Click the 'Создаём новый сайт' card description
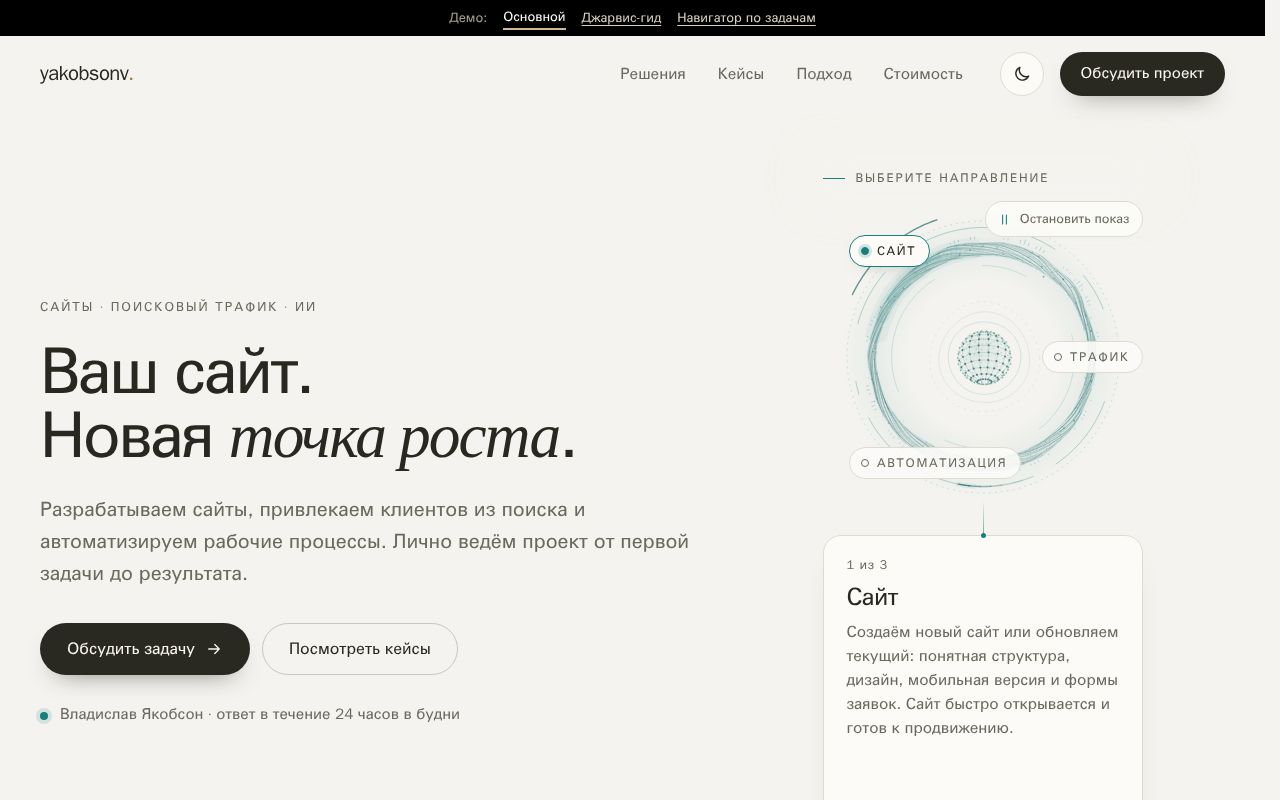Viewport: 1280px width, 800px height. pyautogui.click(x=983, y=680)
